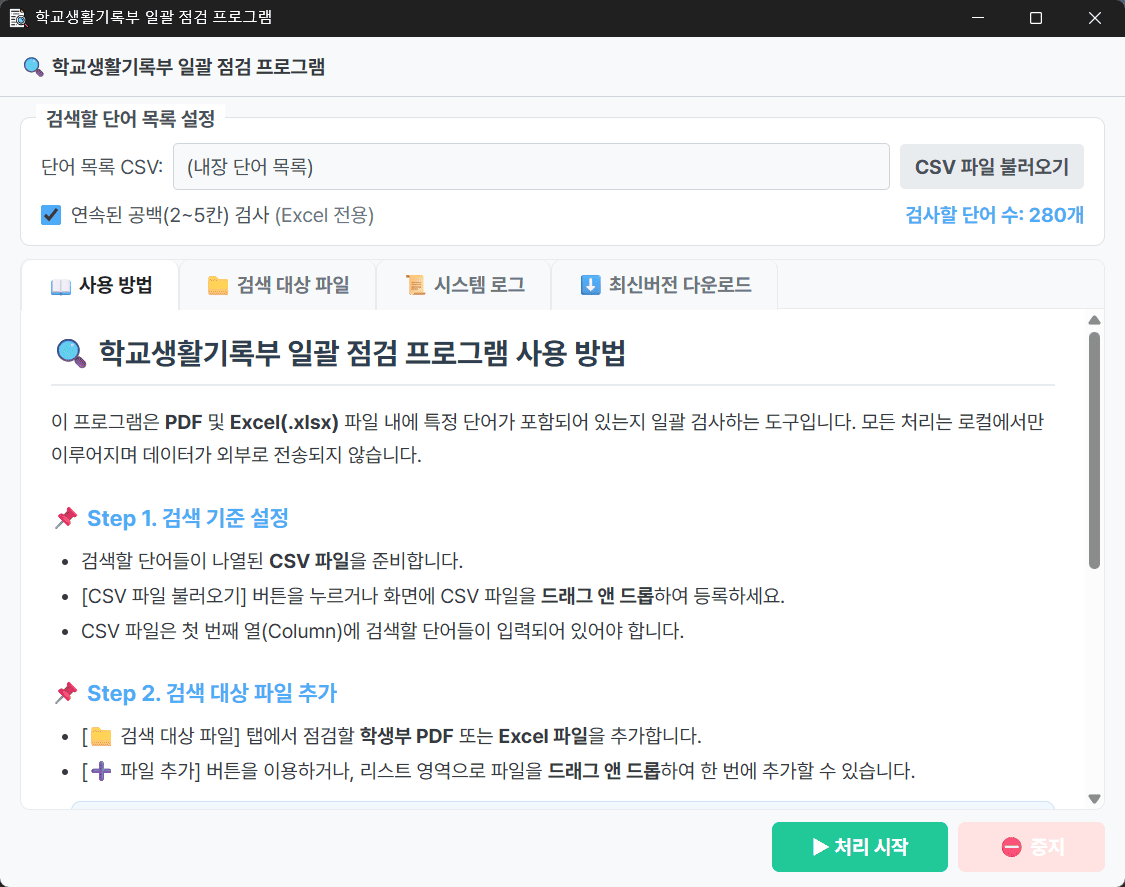This screenshot has height=887, width=1125.
Task: Click the large magnifier icon beside 사용 방법 heading
Action: pyautogui.click(x=71, y=353)
